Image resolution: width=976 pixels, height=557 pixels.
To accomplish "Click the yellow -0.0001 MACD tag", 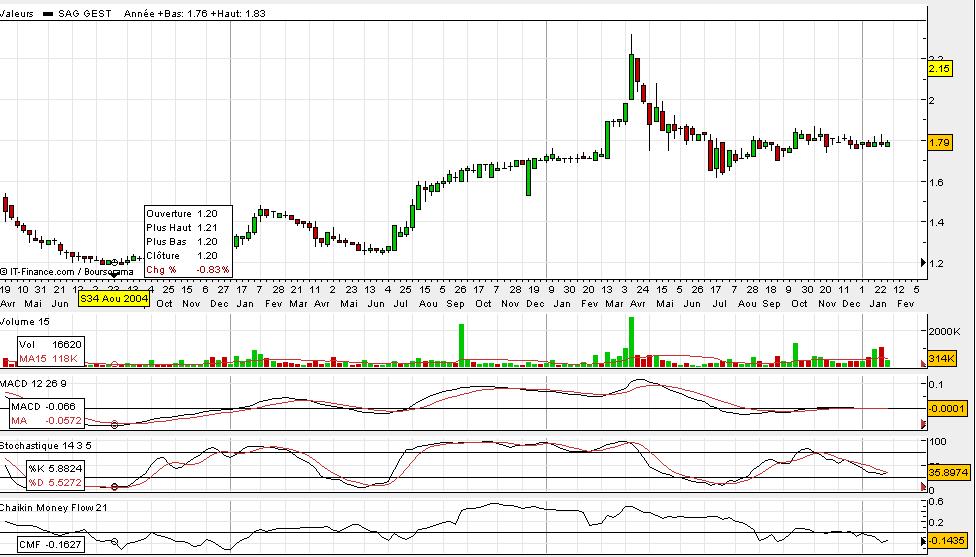I will [946, 409].
